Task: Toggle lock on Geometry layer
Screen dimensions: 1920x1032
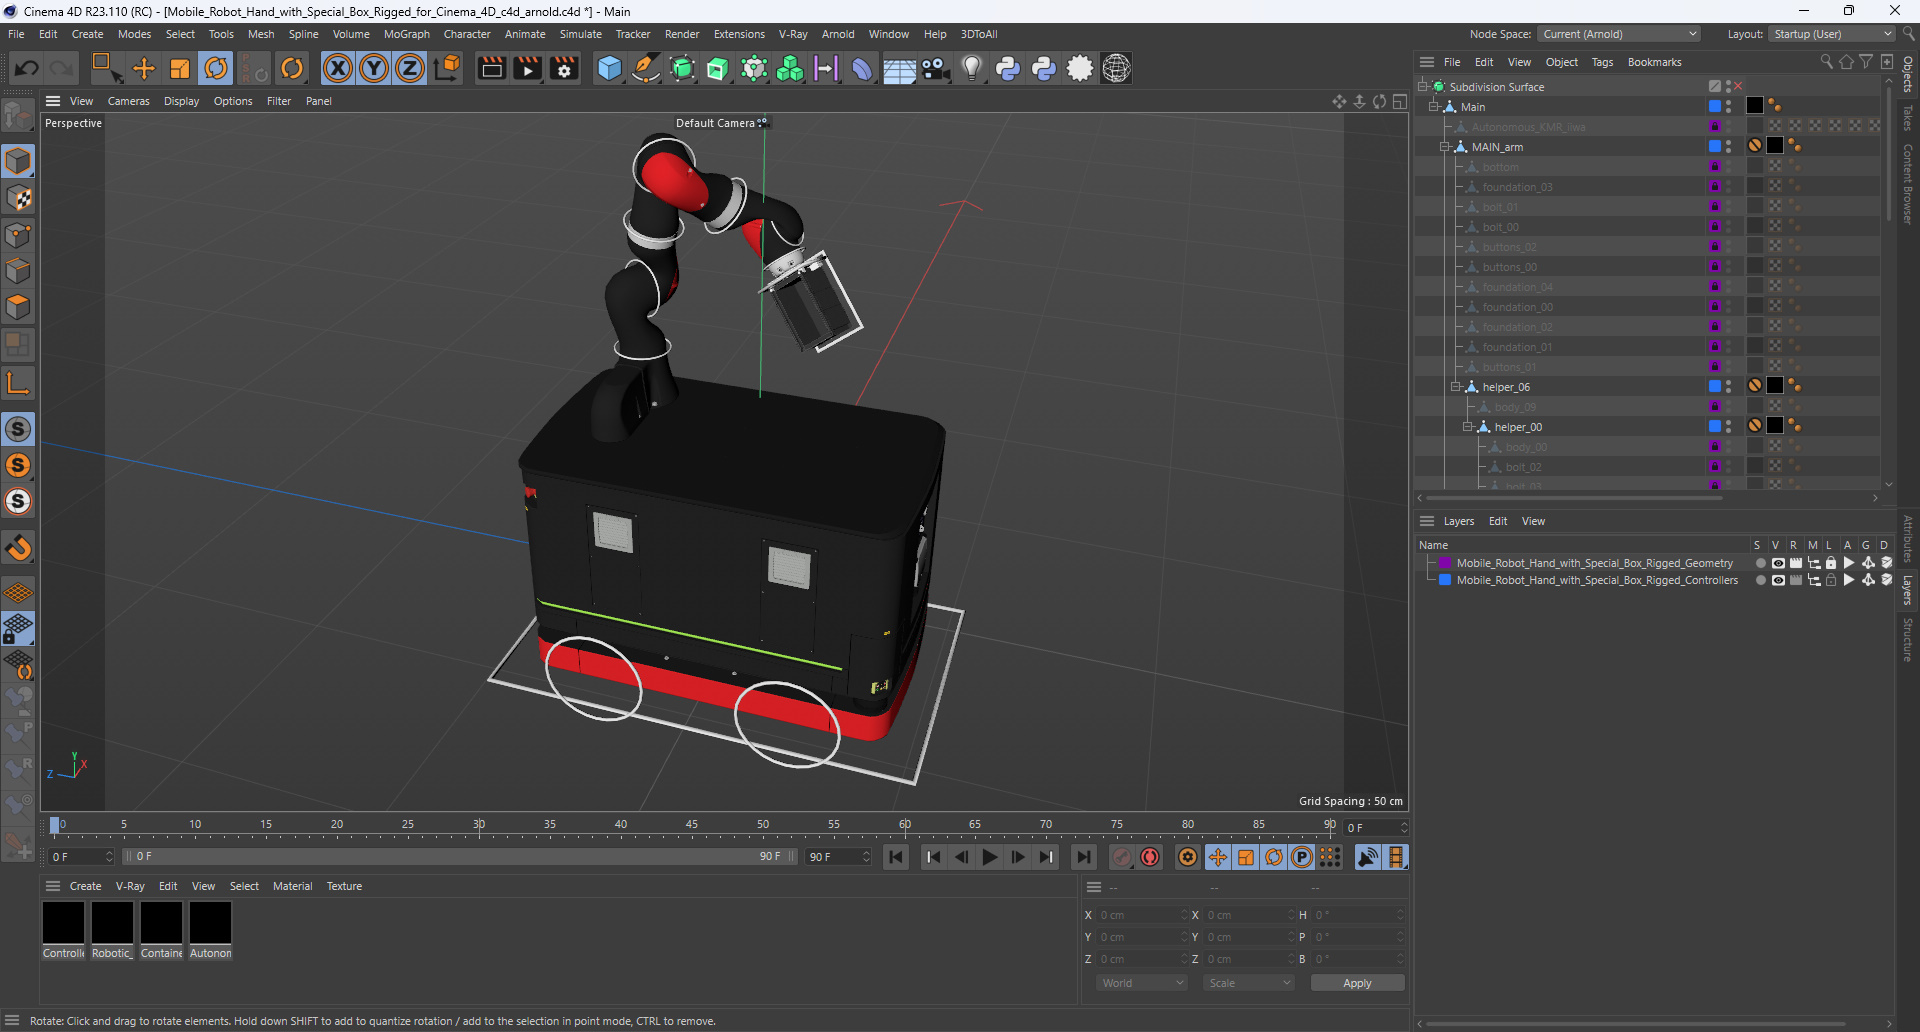Action: coord(1831,563)
